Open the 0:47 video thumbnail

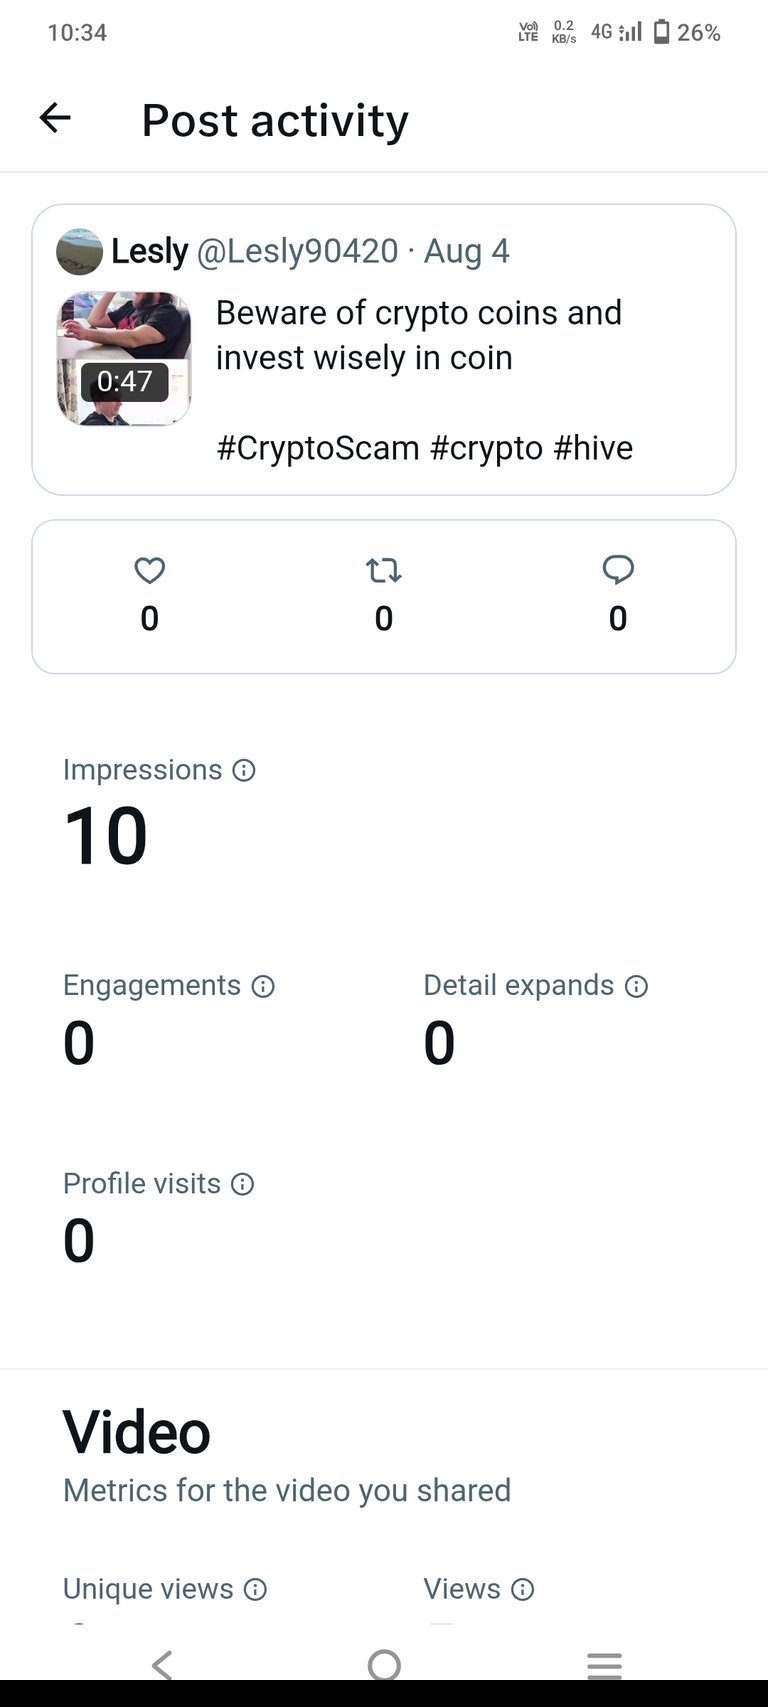click(124, 359)
